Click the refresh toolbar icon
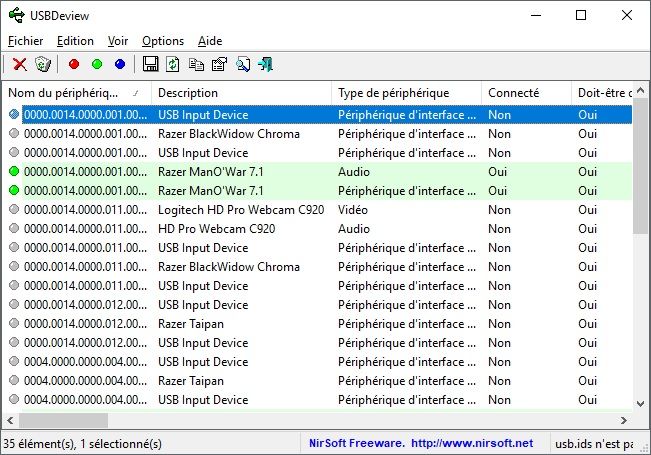Viewport: 651px width, 455px height. tap(173, 64)
